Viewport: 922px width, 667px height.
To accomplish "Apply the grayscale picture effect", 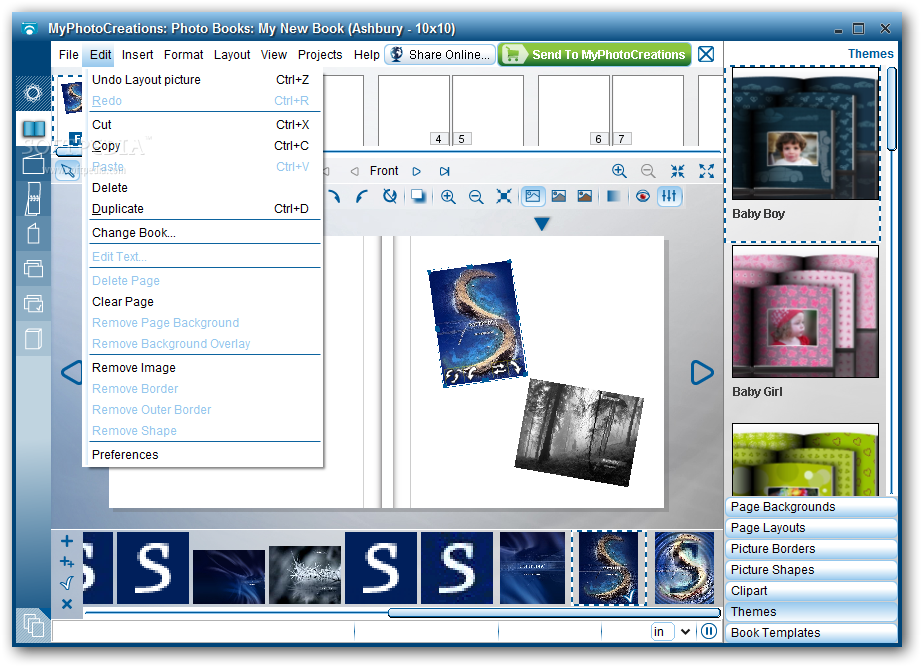I will (559, 196).
